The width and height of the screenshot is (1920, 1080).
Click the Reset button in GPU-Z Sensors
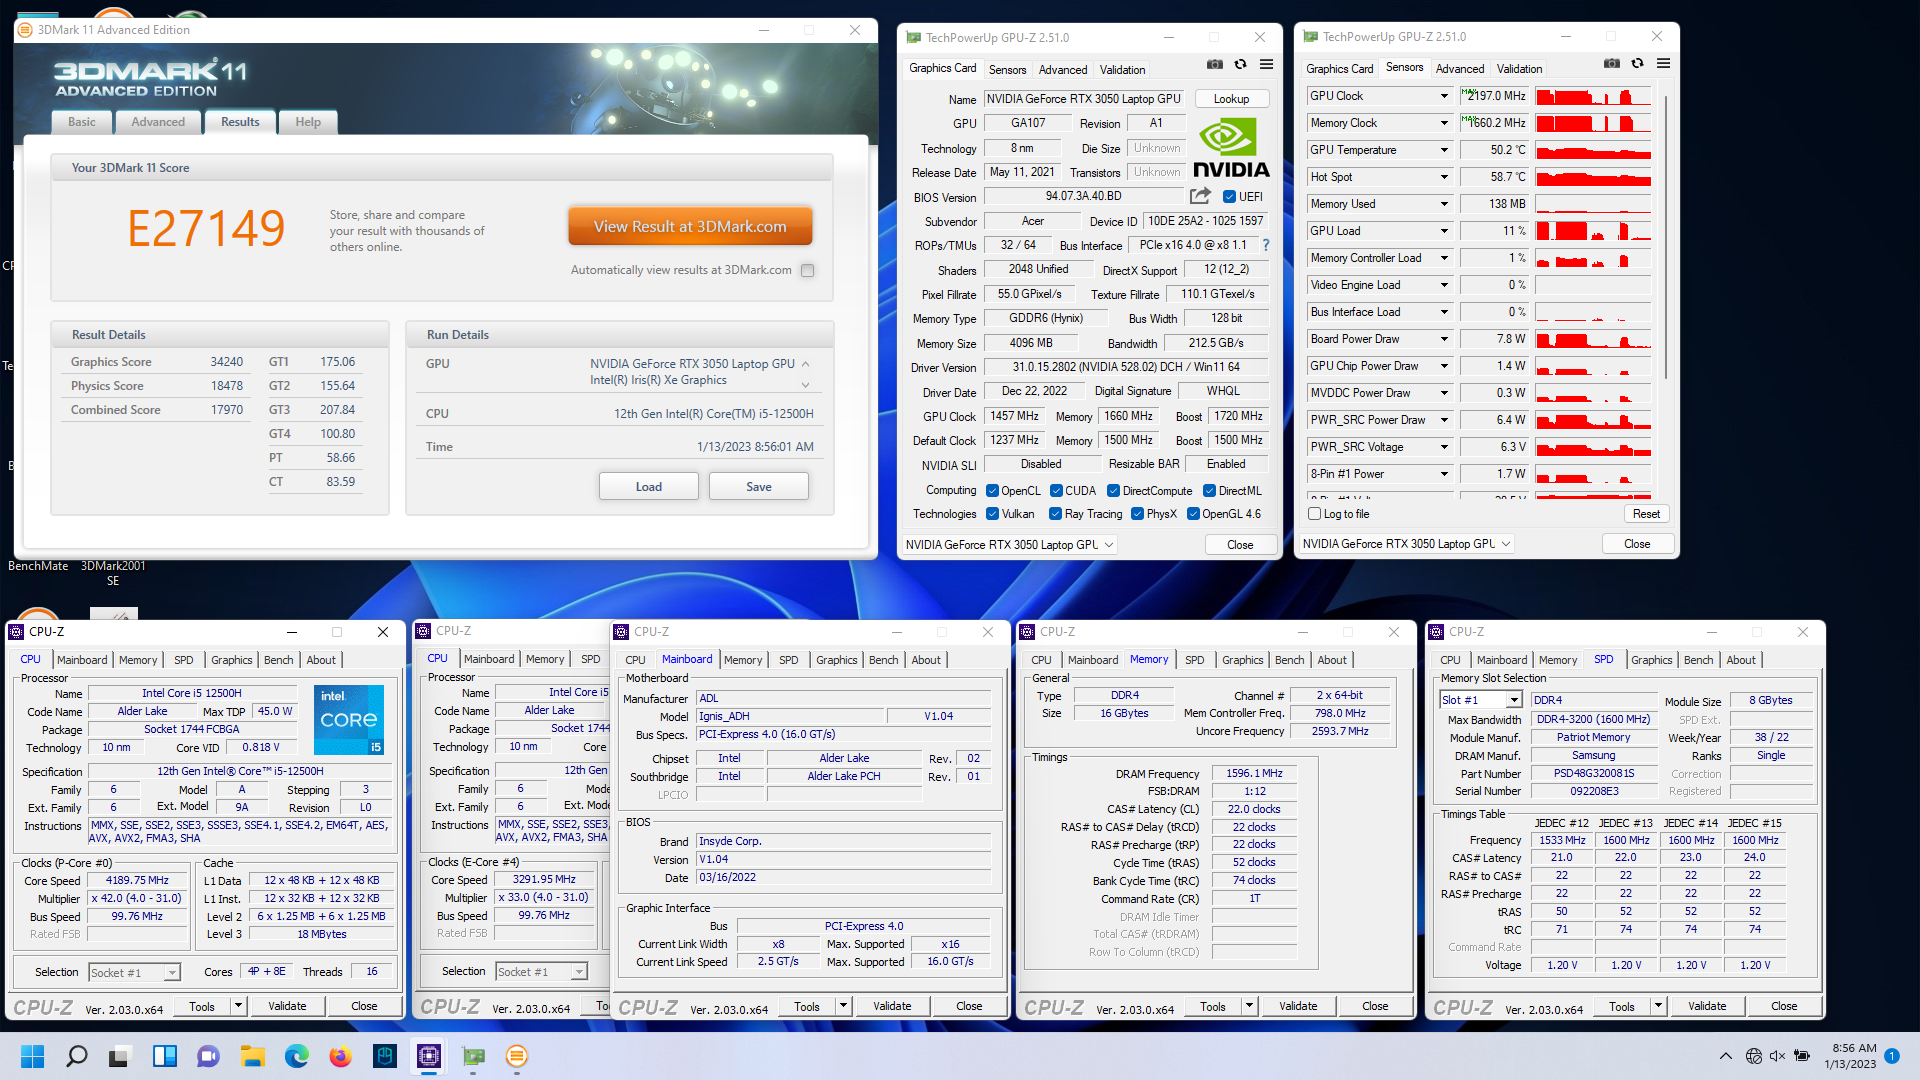point(1646,514)
